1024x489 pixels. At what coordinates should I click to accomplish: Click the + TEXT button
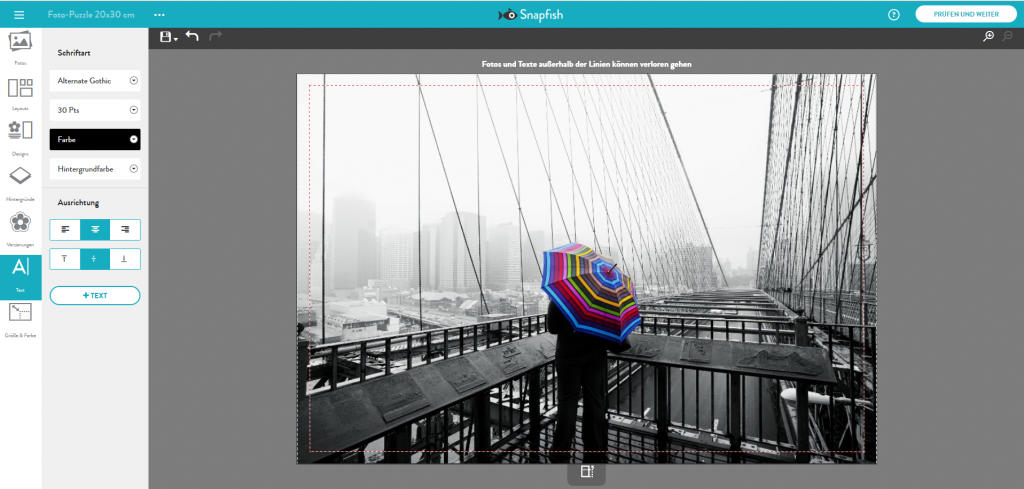coord(95,296)
